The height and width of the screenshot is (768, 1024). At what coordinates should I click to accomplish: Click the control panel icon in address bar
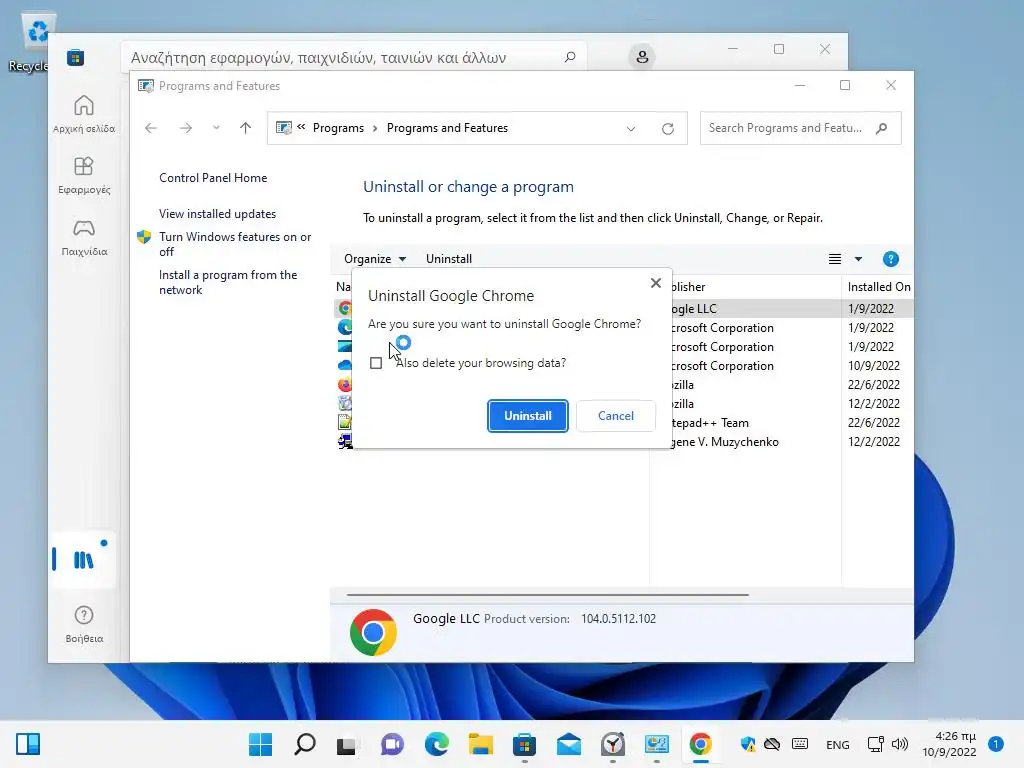283,128
